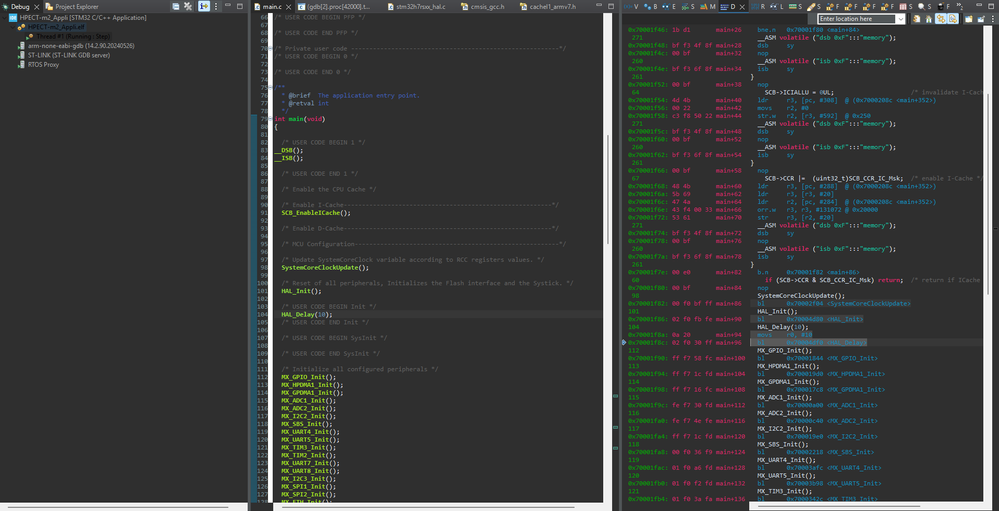Toggle Link with Active Debug Context
Image resolution: width=999 pixels, height=511 pixels.
point(940,19)
